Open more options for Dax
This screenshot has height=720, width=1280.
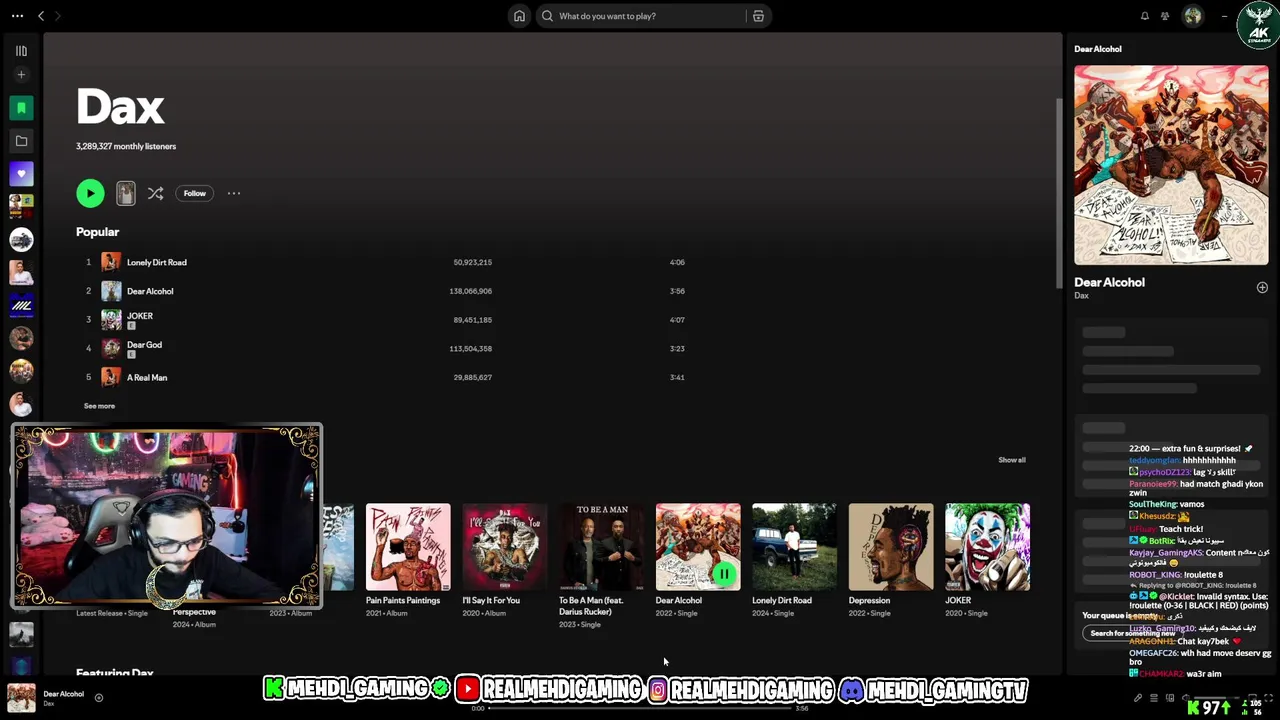click(234, 193)
